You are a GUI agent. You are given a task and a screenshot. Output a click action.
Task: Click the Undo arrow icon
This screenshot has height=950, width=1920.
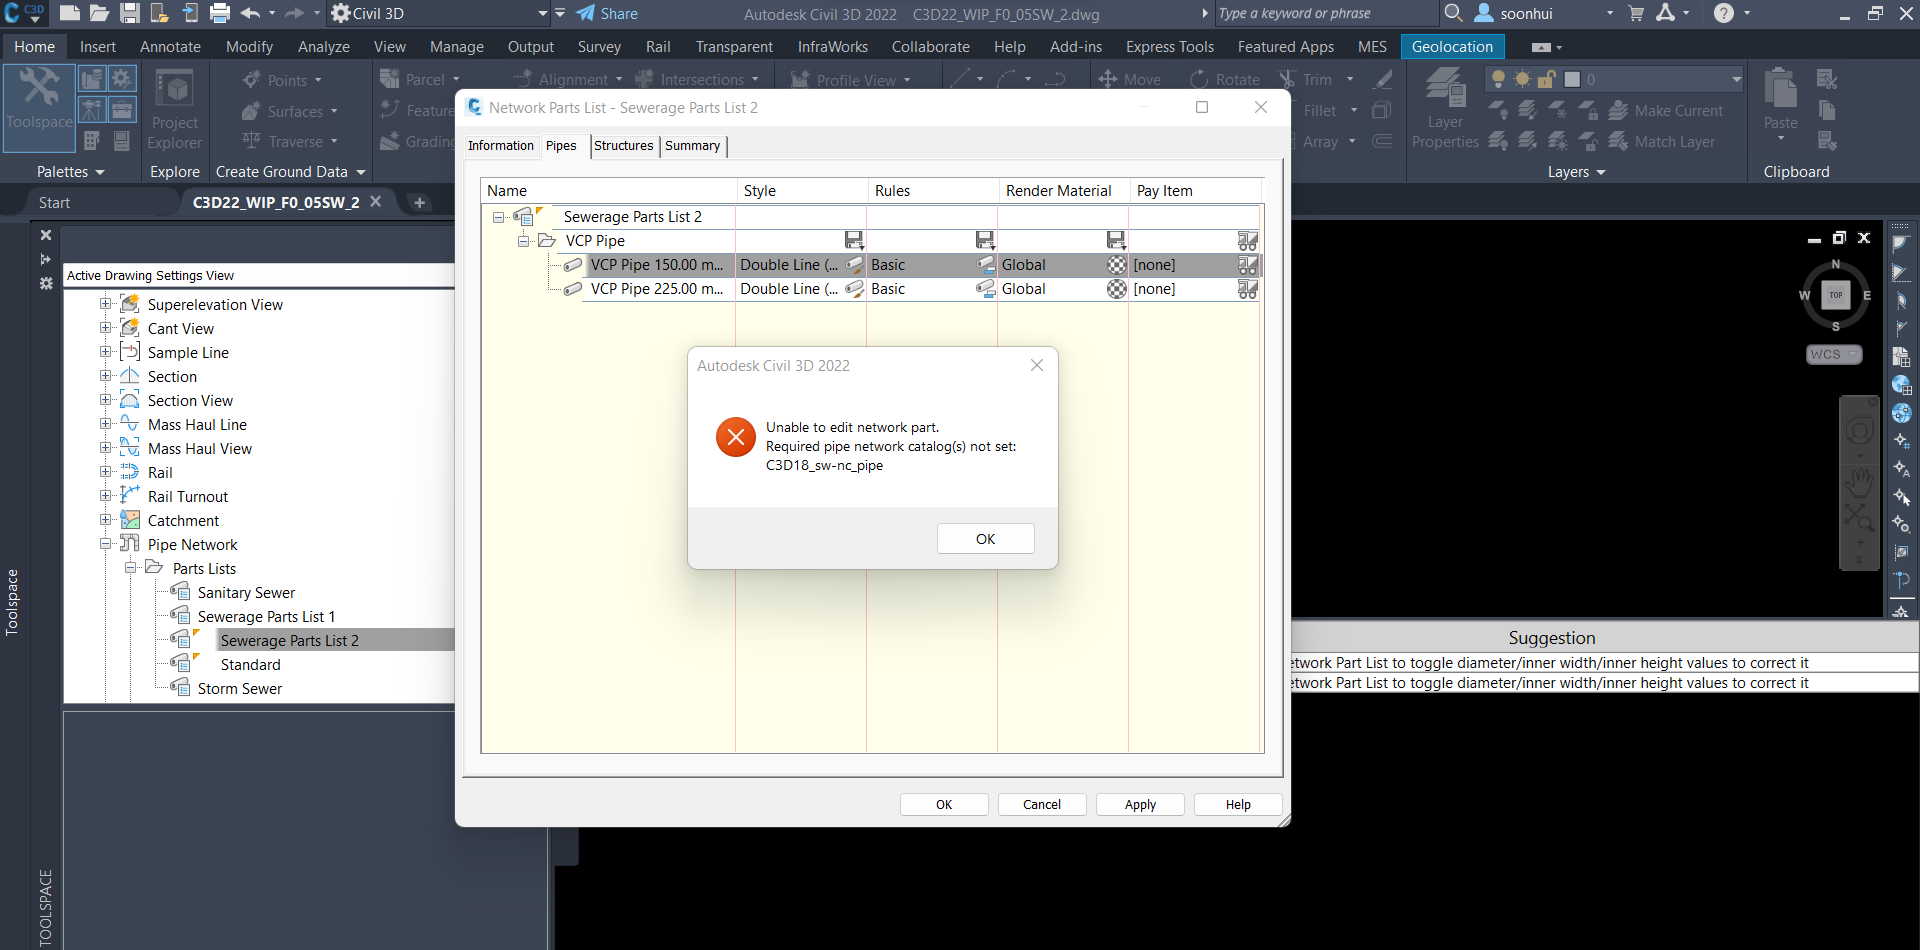250,13
